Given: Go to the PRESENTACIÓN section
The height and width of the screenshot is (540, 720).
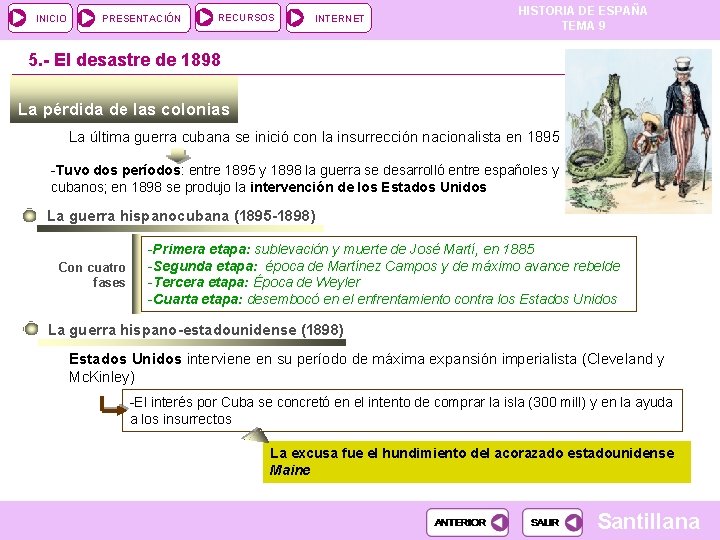Looking at the screenshot, I should tap(134, 18).
